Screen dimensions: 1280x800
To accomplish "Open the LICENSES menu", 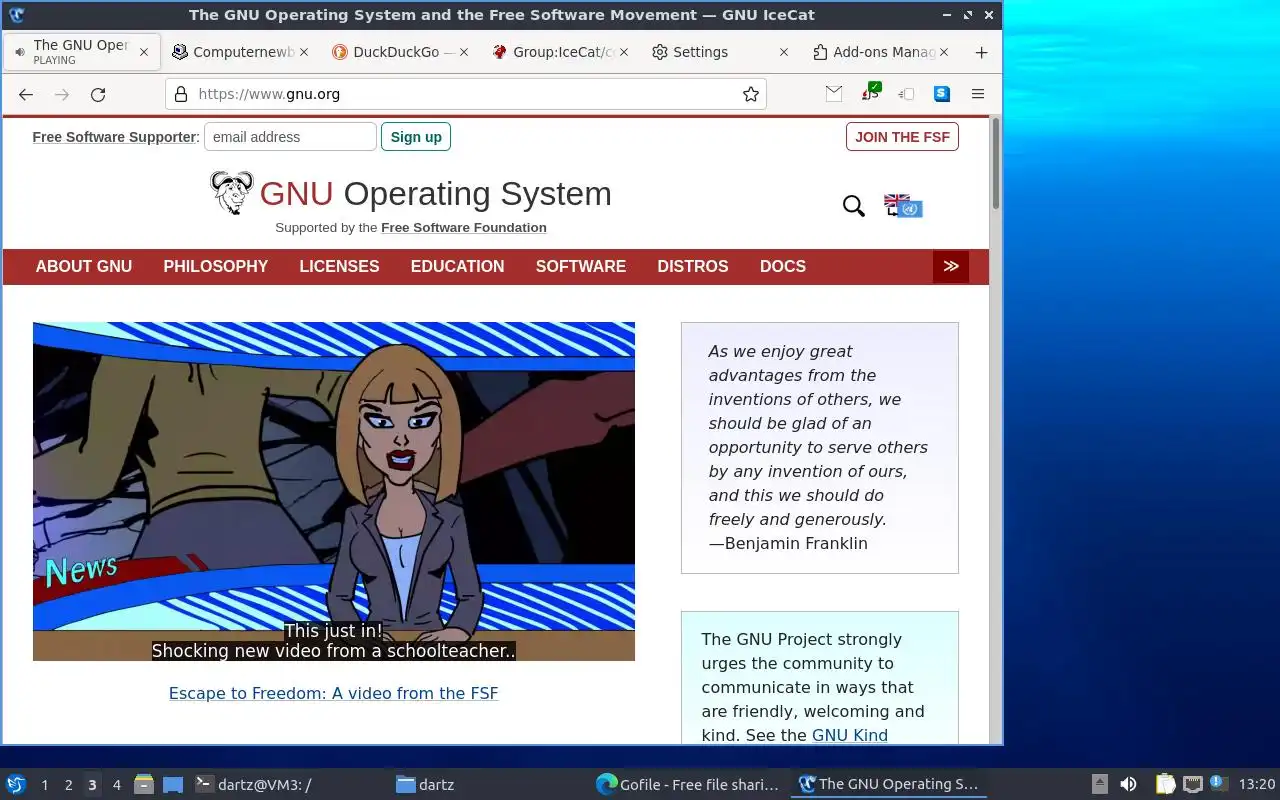I will tap(339, 266).
